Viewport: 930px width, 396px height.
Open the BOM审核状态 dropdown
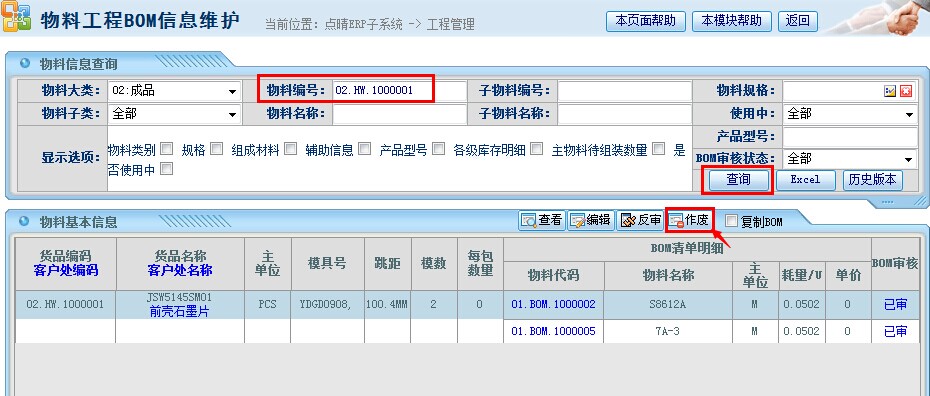point(849,159)
